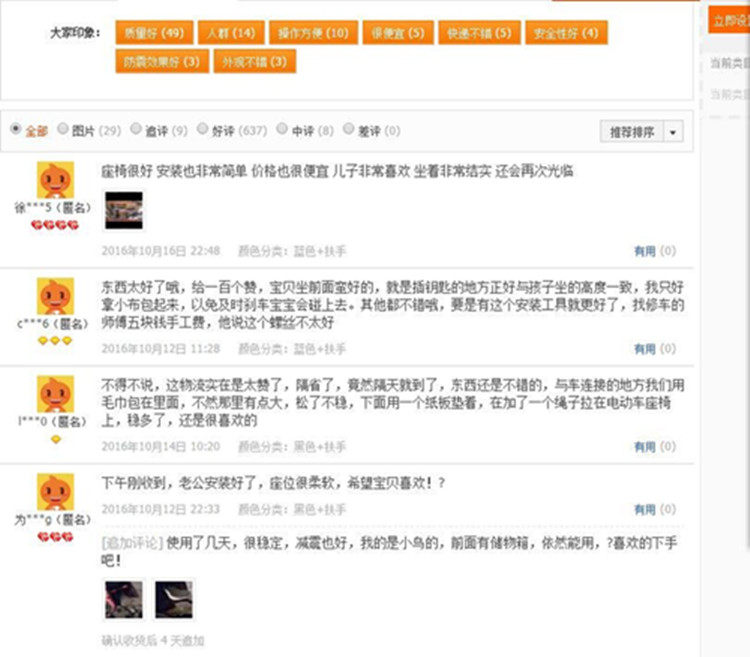Open the 推荐排序 sort dropdown arrow

coord(673,131)
